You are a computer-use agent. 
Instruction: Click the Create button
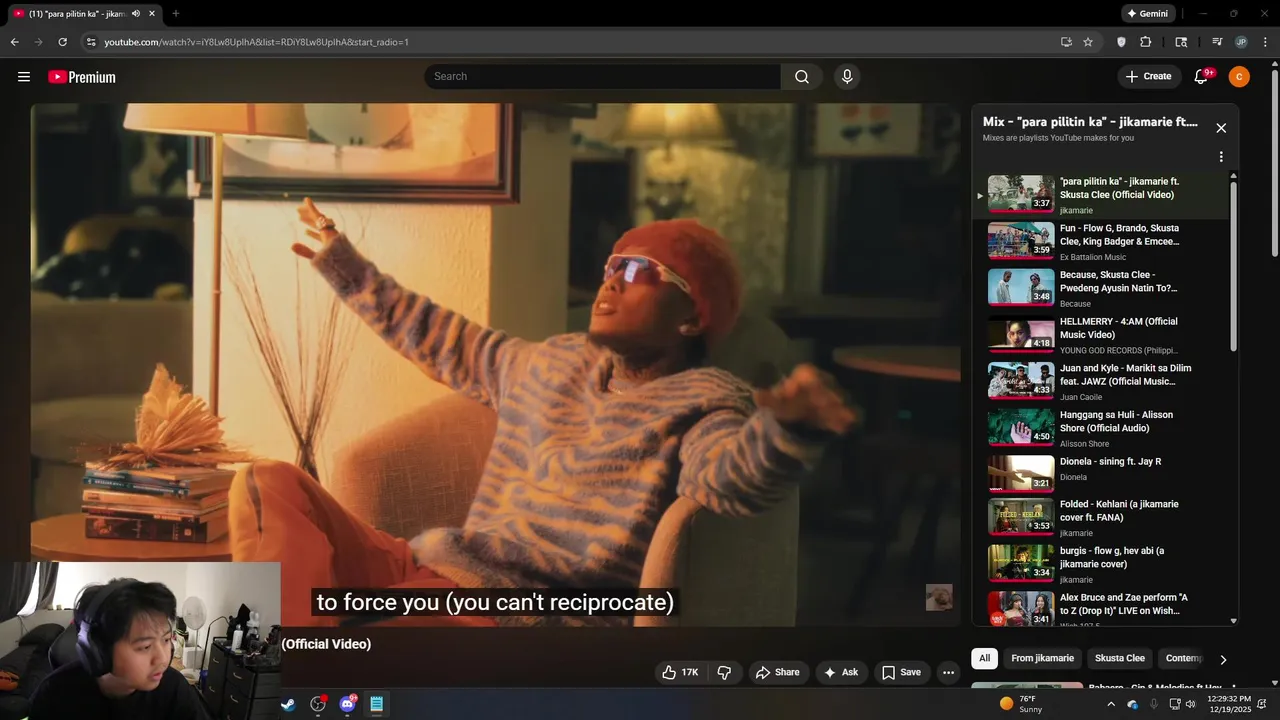click(1148, 77)
